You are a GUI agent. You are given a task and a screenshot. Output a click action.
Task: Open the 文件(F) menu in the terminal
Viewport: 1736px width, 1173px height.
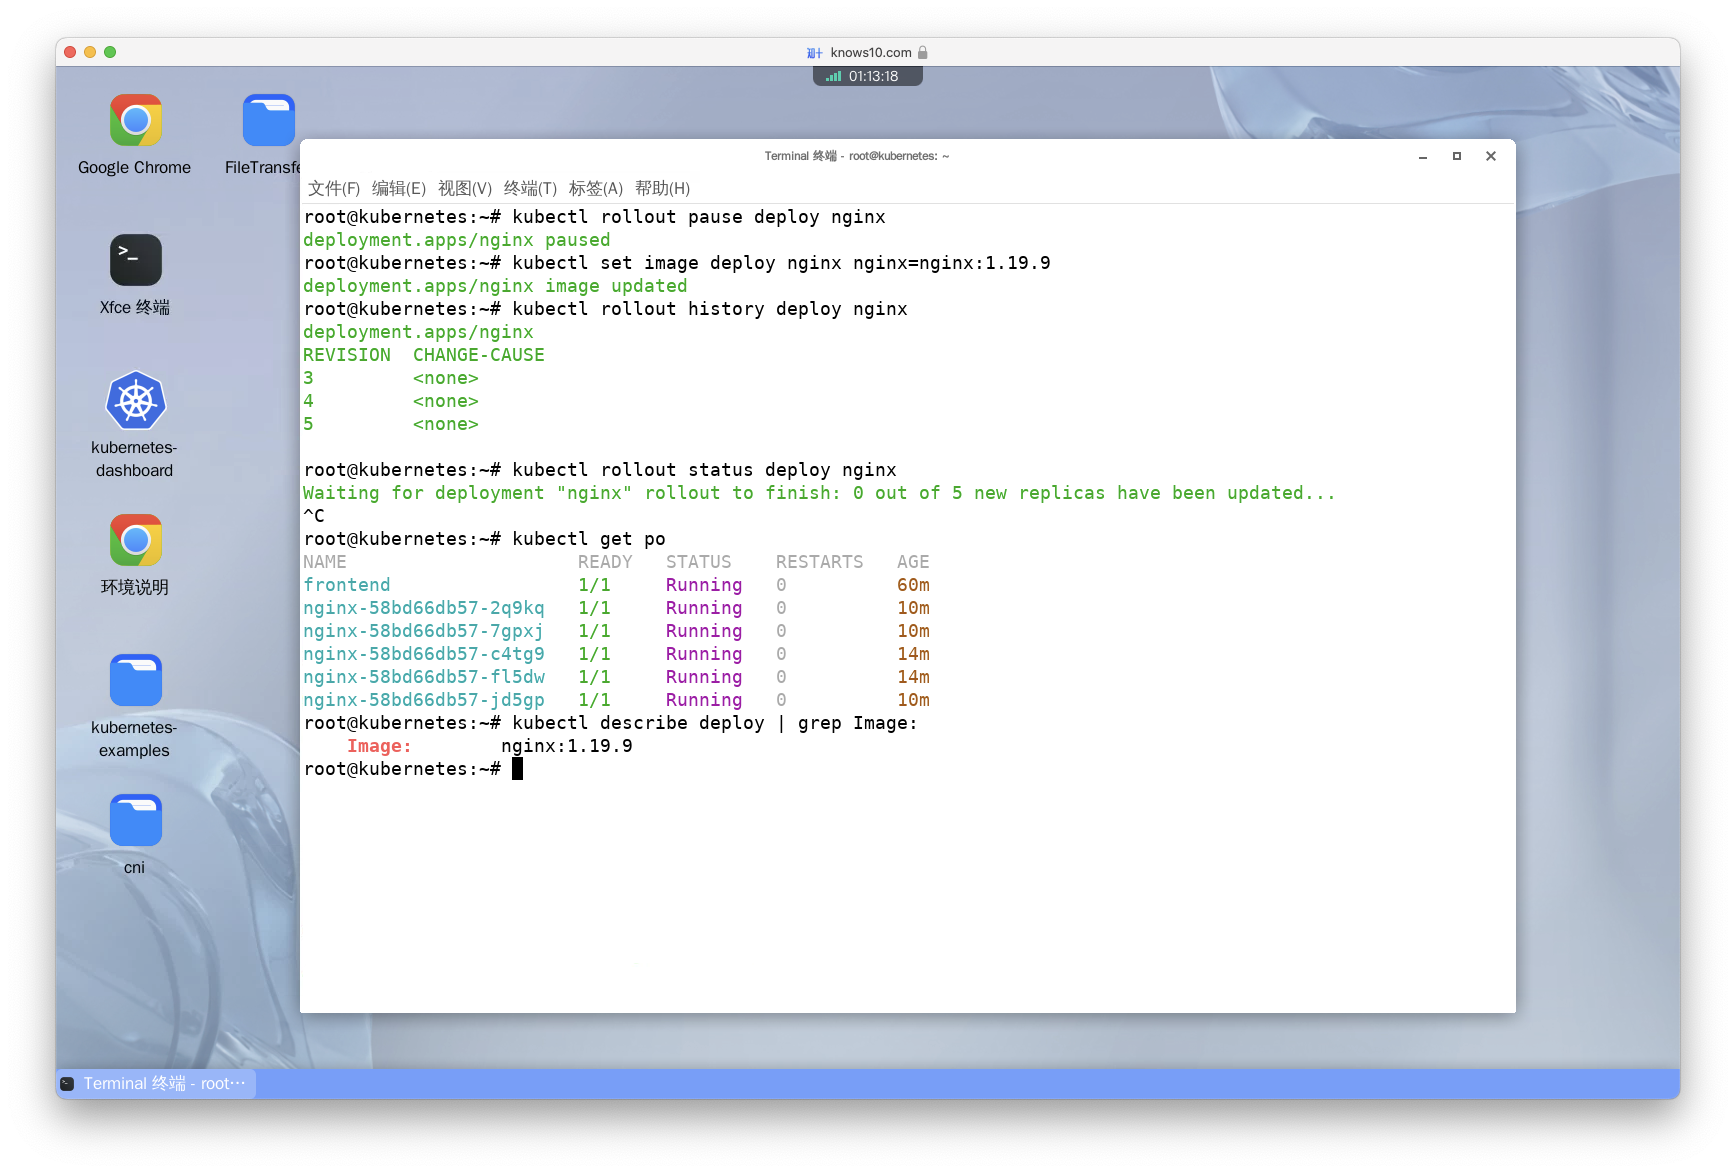(334, 188)
